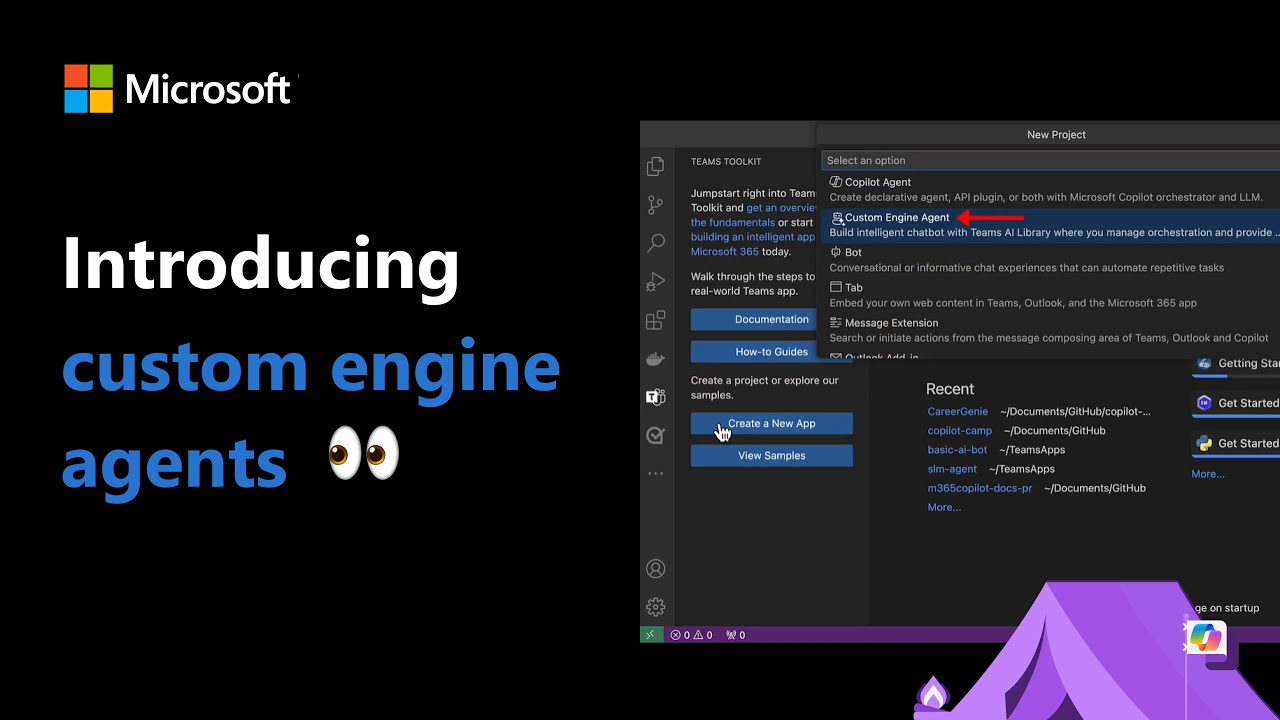Open the Testing checkmark icon view
Screen dimensions: 1280x720
click(x=655, y=435)
